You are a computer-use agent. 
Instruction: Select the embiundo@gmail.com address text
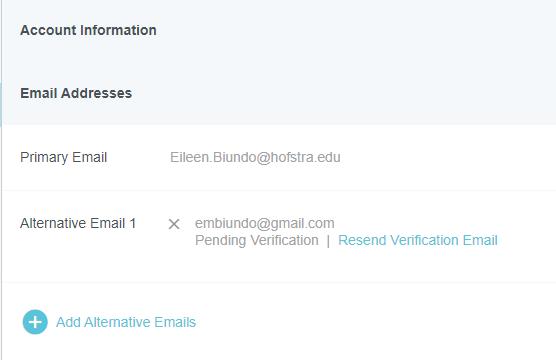[x=265, y=223]
